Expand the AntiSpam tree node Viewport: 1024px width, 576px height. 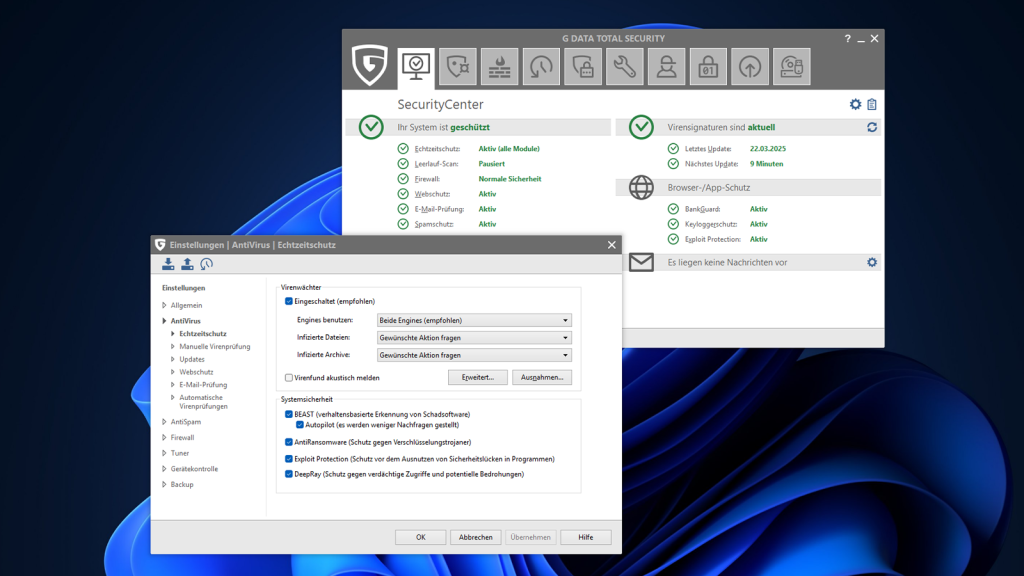[164, 422]
